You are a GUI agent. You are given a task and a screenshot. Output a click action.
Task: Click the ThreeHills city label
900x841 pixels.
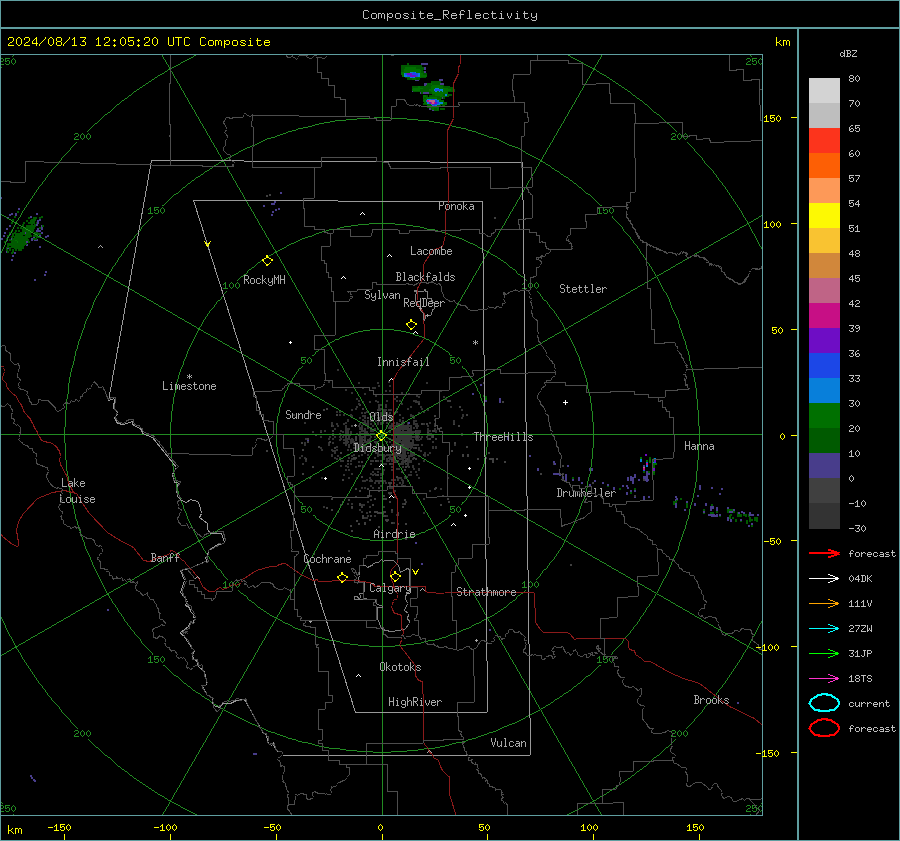coord(503,437)
